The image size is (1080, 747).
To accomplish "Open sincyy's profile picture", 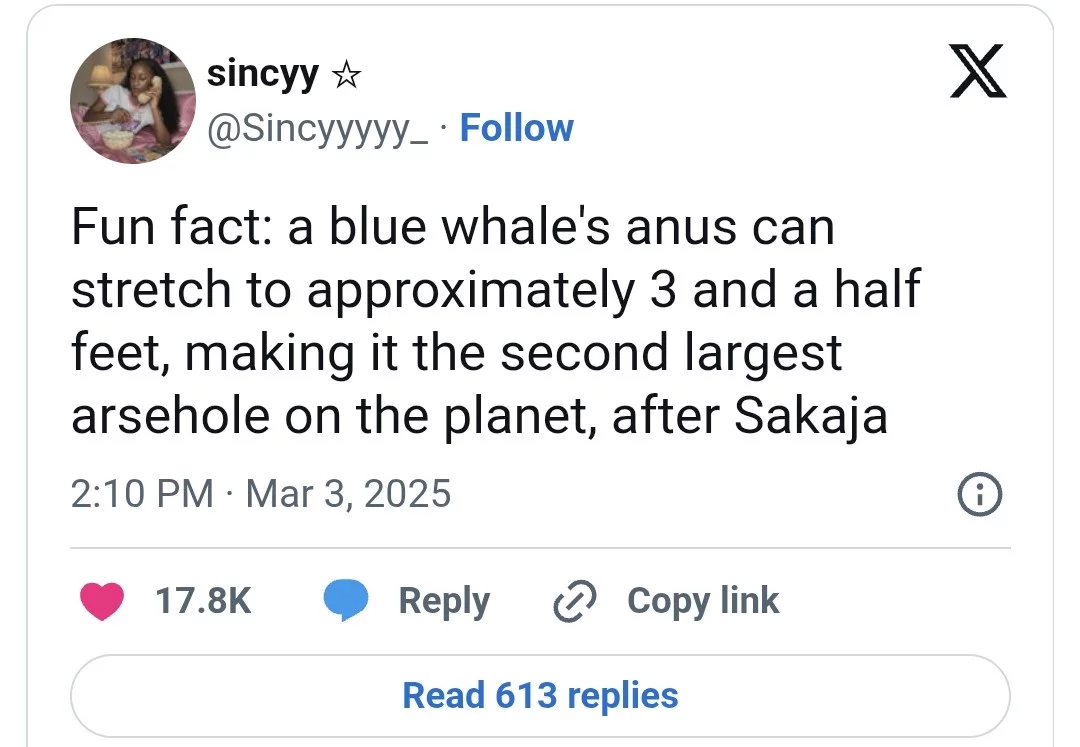I will [x=131, y=101].
